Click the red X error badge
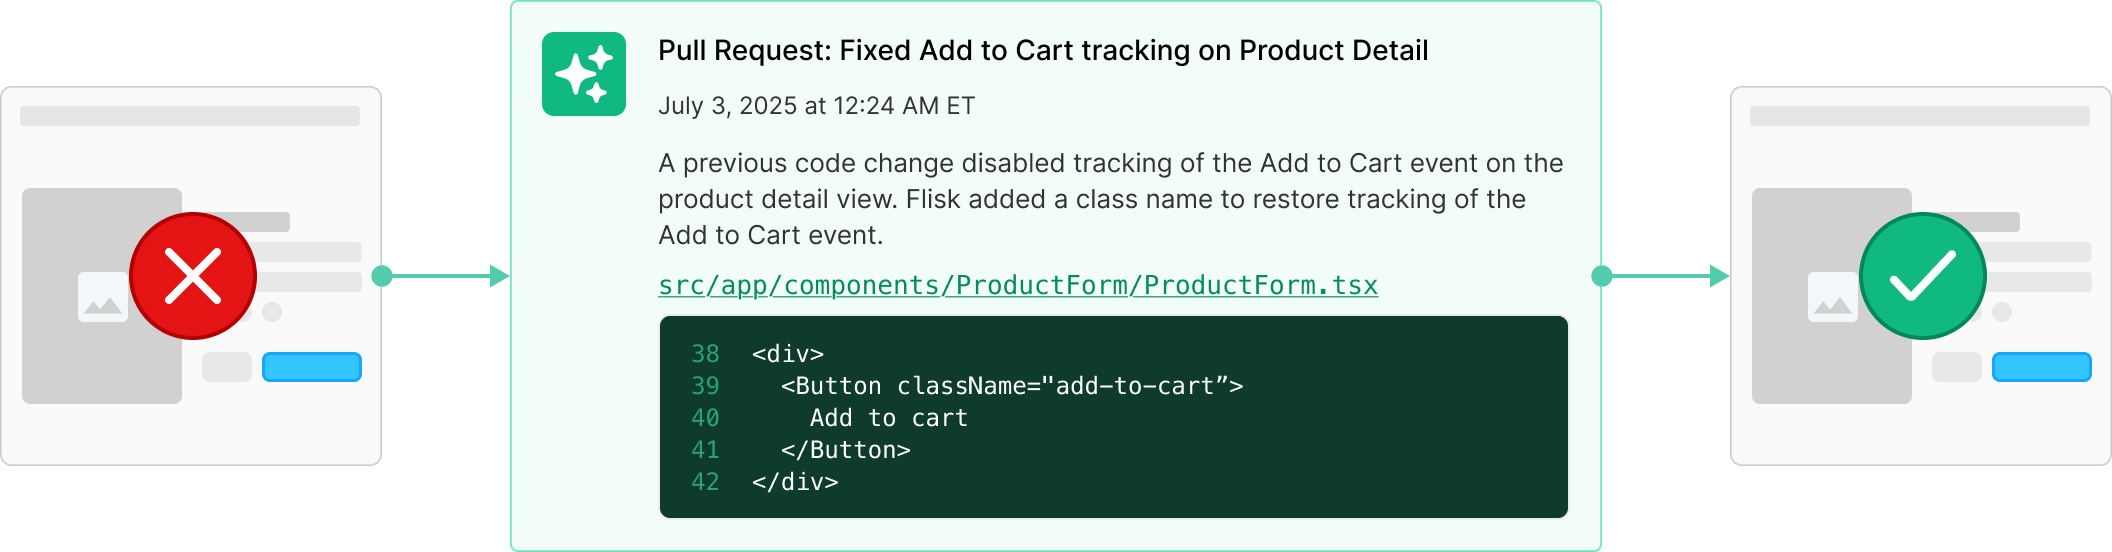 pyautogui.click(x=193, y=276)
